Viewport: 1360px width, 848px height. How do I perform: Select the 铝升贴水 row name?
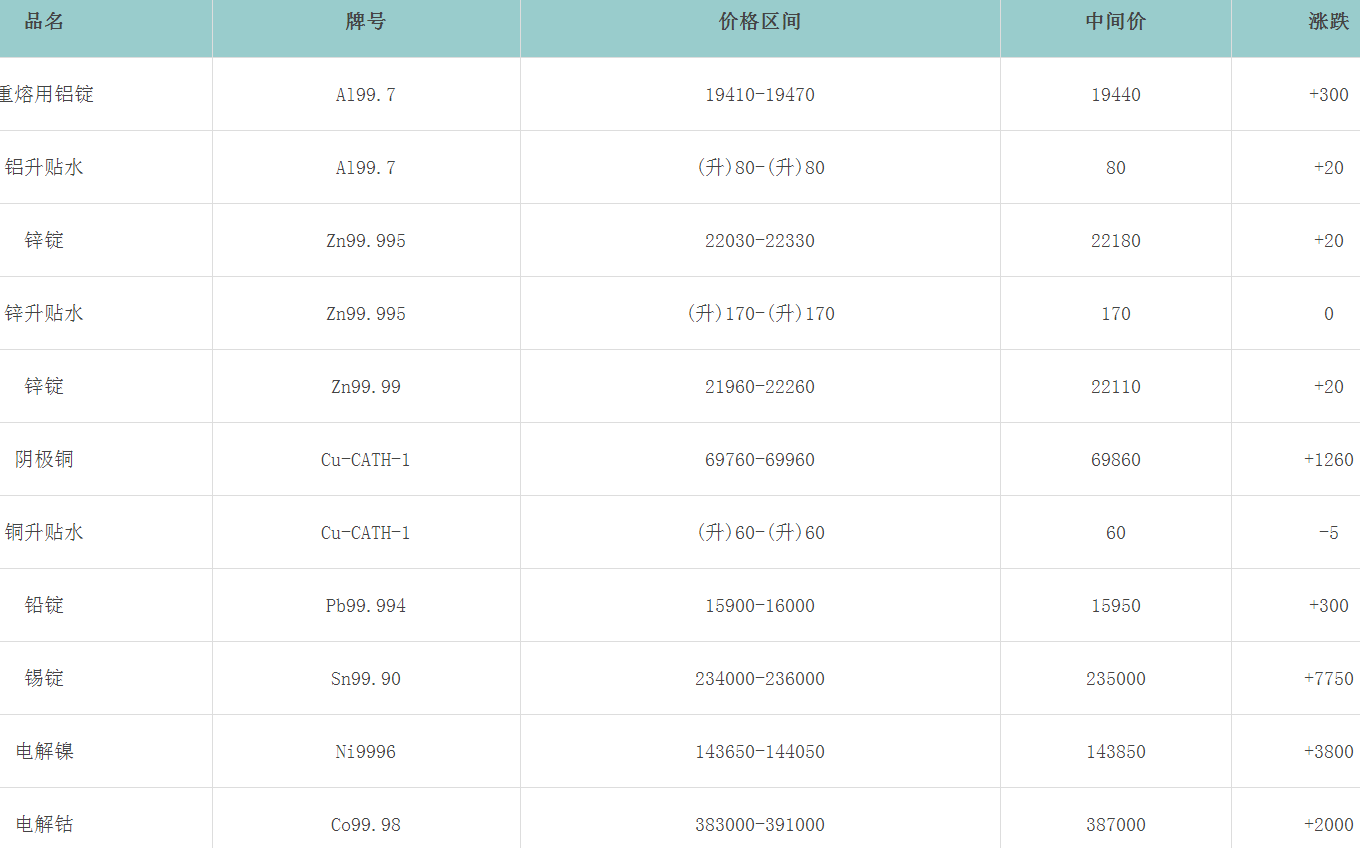[x=44, y=168]
